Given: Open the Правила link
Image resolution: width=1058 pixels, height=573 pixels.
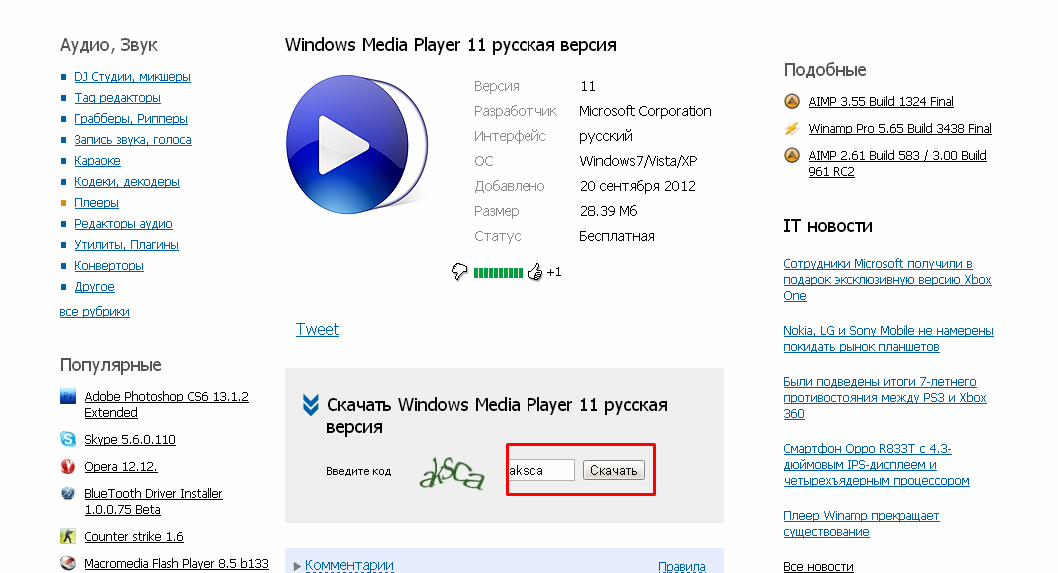Looking at the screenshot, I should pyautogui.click(x=681, y=567).
